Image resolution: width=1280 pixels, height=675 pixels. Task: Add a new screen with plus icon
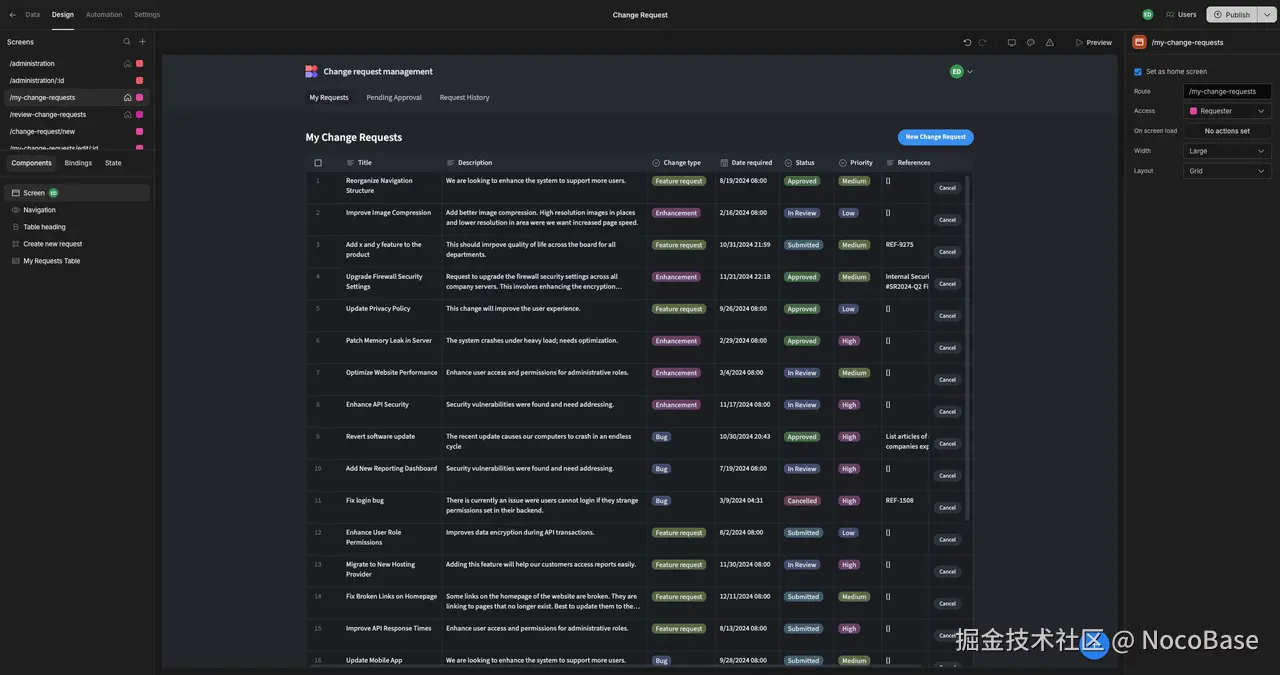coord(142,42)
